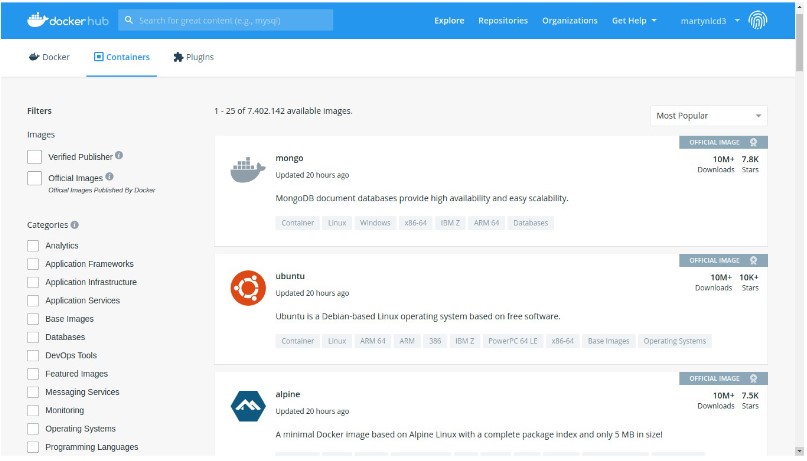
Task: Select the Databases checkbox
Action: pyautogui.click(x=33, y=337)
